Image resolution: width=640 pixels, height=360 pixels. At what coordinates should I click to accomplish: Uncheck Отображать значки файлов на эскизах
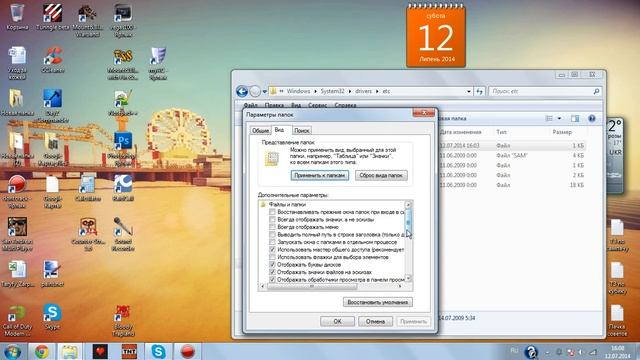coord(272,272)
